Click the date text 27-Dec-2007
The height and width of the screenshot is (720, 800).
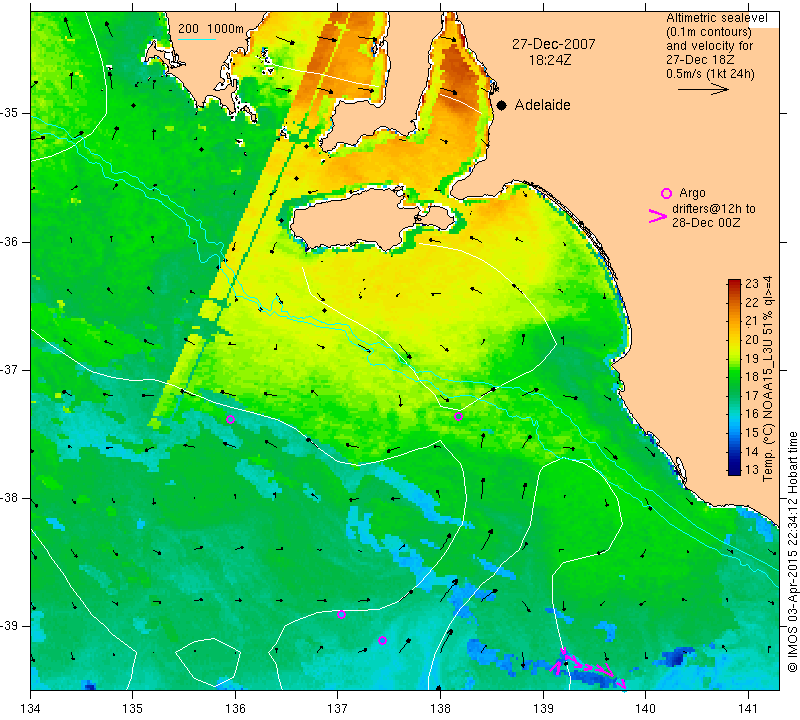pos(554,44)
